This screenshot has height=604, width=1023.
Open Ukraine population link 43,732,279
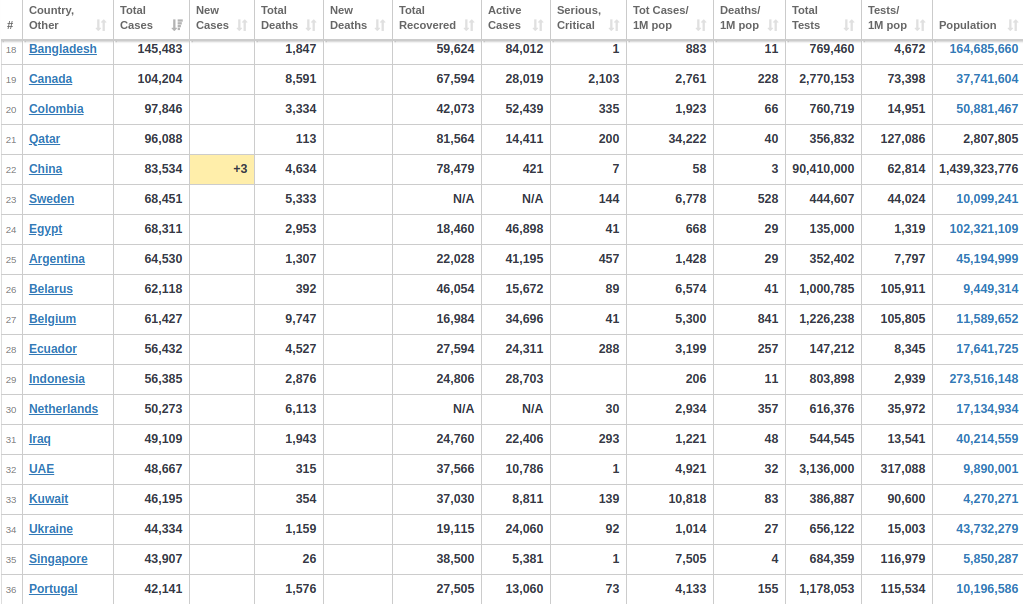987,529
